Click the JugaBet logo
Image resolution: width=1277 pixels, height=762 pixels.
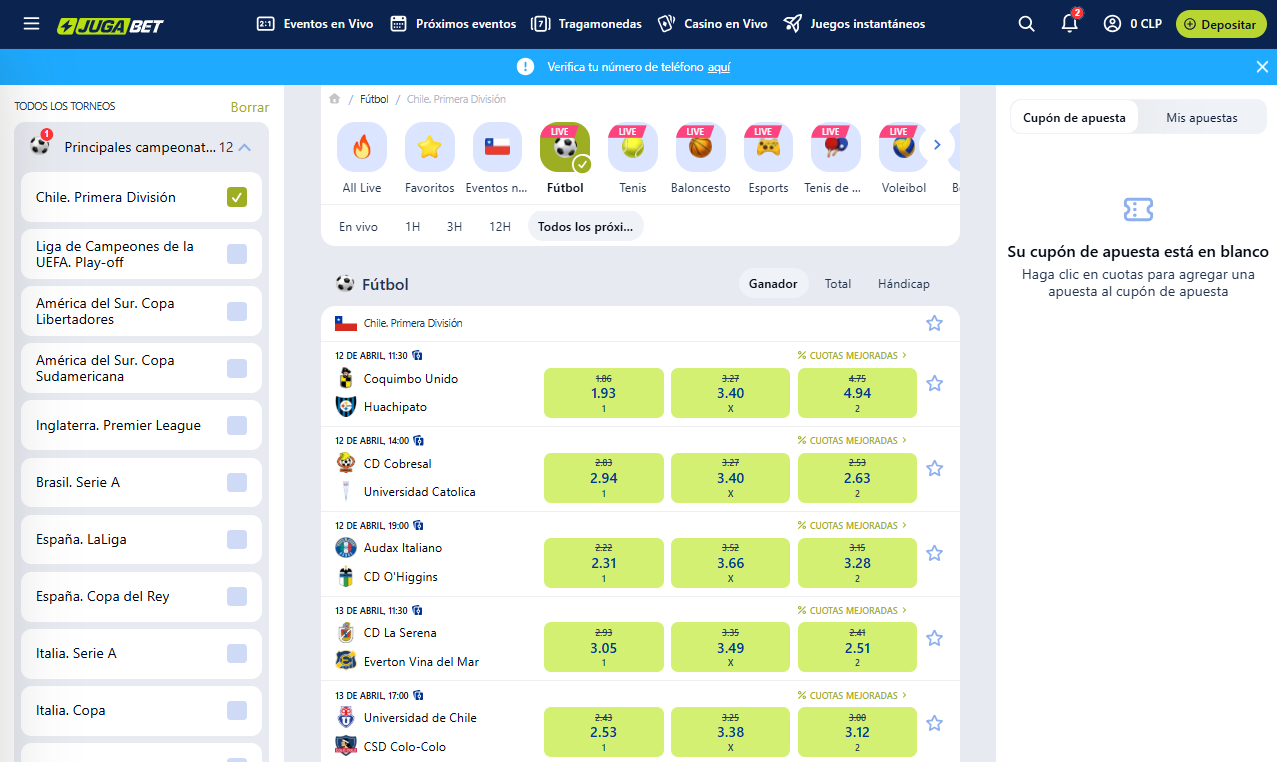110,24
